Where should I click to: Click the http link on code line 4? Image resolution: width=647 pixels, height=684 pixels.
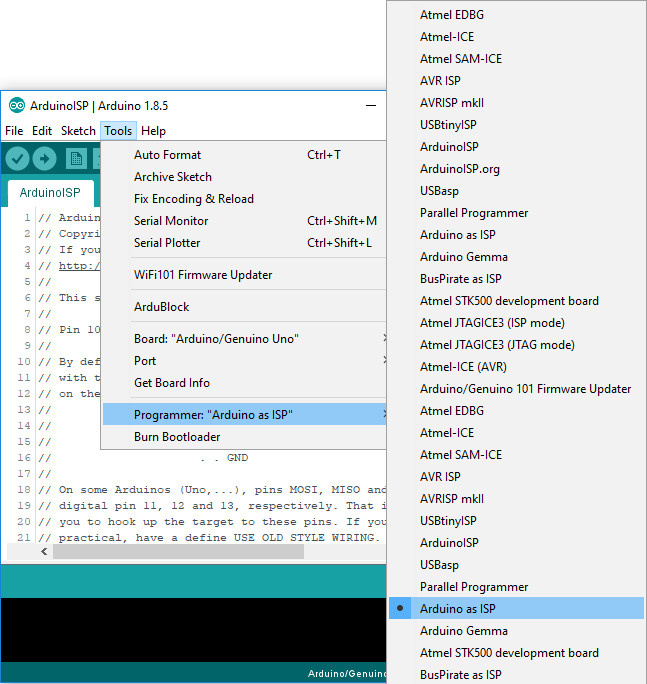[x=79, y=266]
